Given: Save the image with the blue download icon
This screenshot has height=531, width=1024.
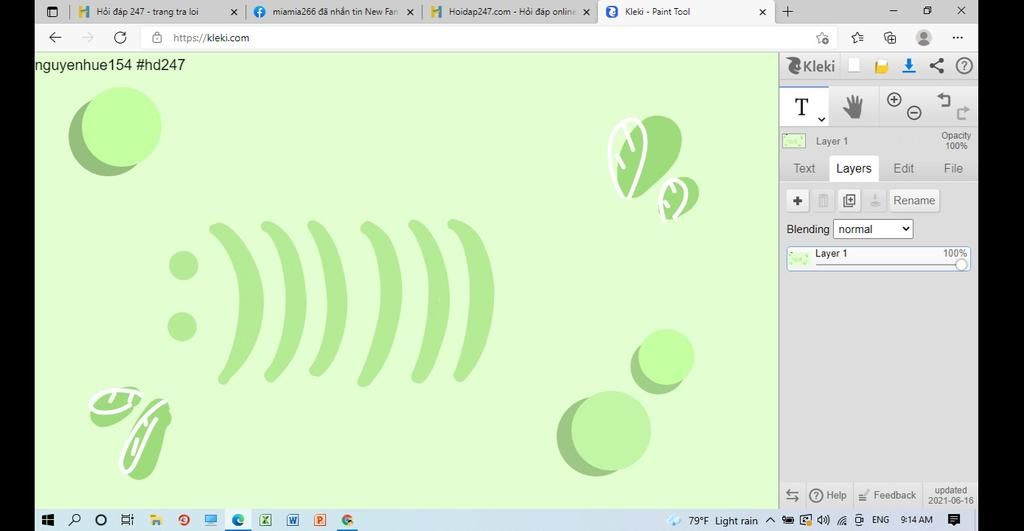Looking at the screenshot, I should point(908,65).
